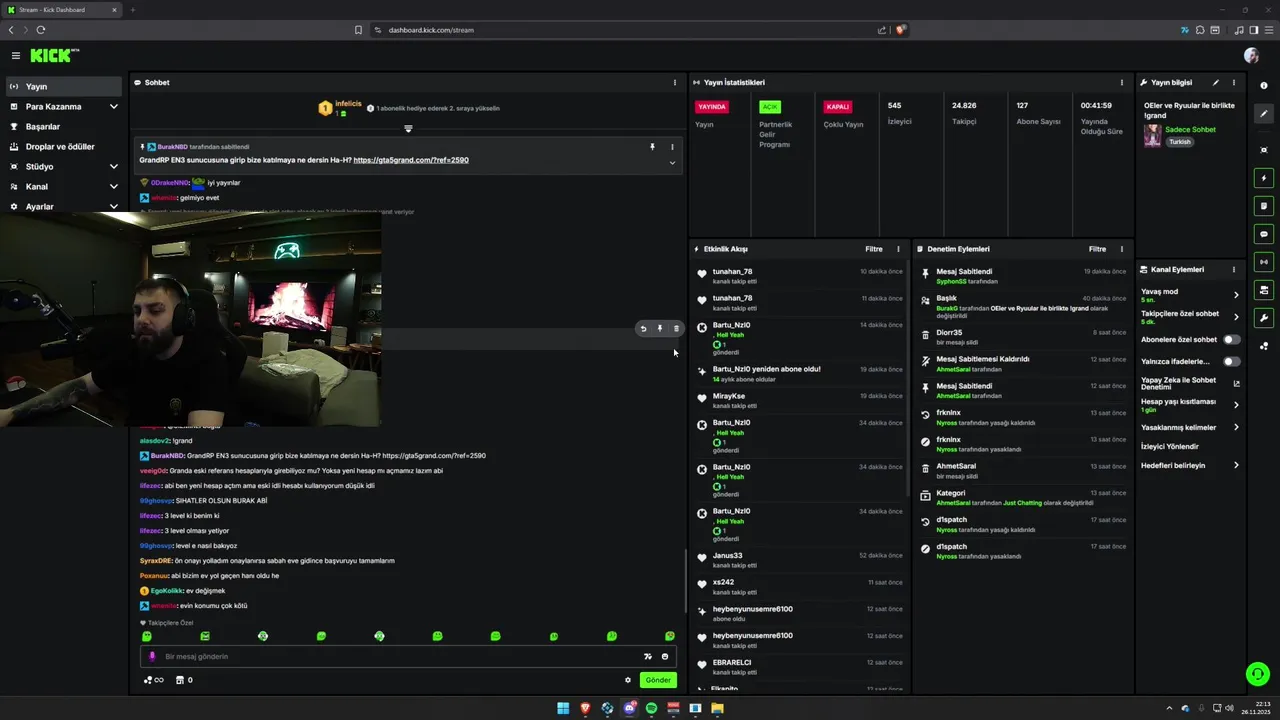This screenshot has width=1280, height=720.
Task: Toggle the wrench stream info icon in sidebar
Action: click(x=1264, y=318)
